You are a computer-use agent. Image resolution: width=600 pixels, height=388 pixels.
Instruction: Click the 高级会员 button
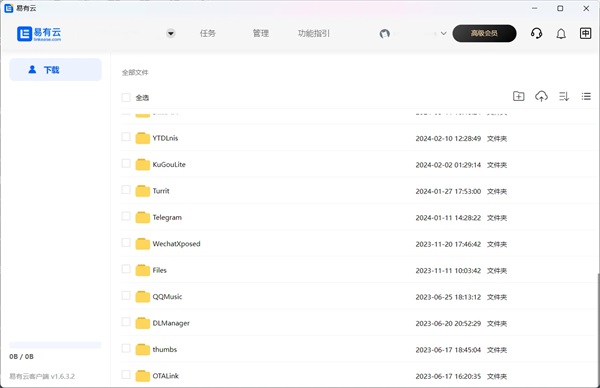[x=484, y=33]
